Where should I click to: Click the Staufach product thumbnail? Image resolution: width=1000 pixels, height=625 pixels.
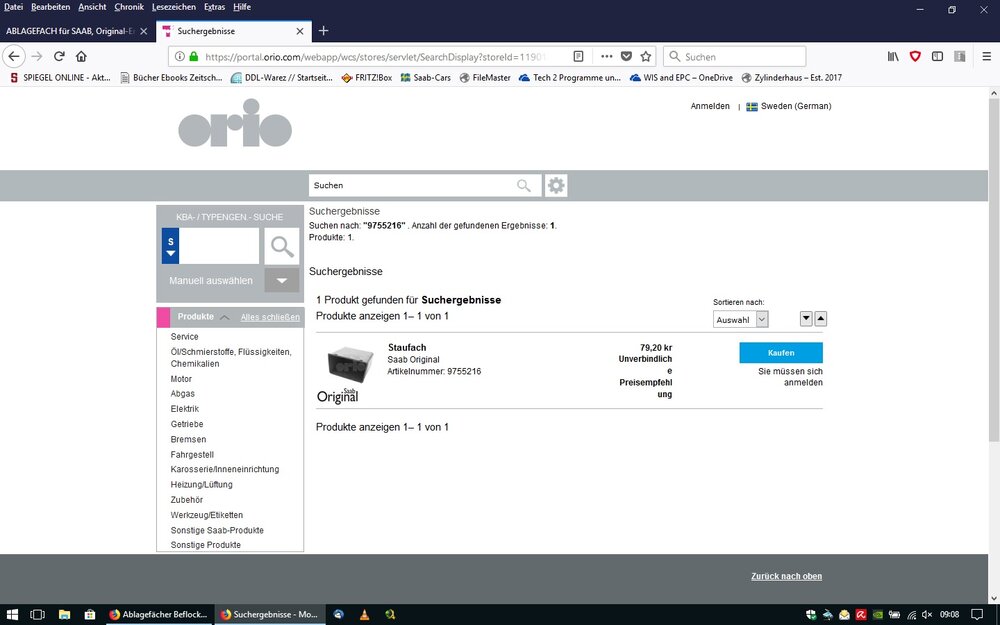click(x=350, y=364)
